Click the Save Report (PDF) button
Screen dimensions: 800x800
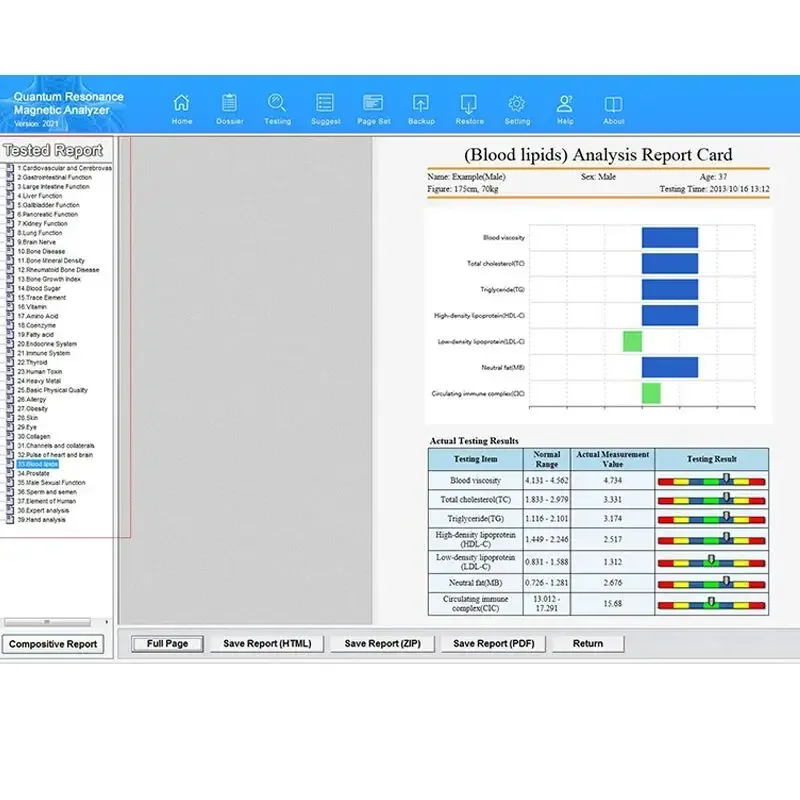click(493, 643)
